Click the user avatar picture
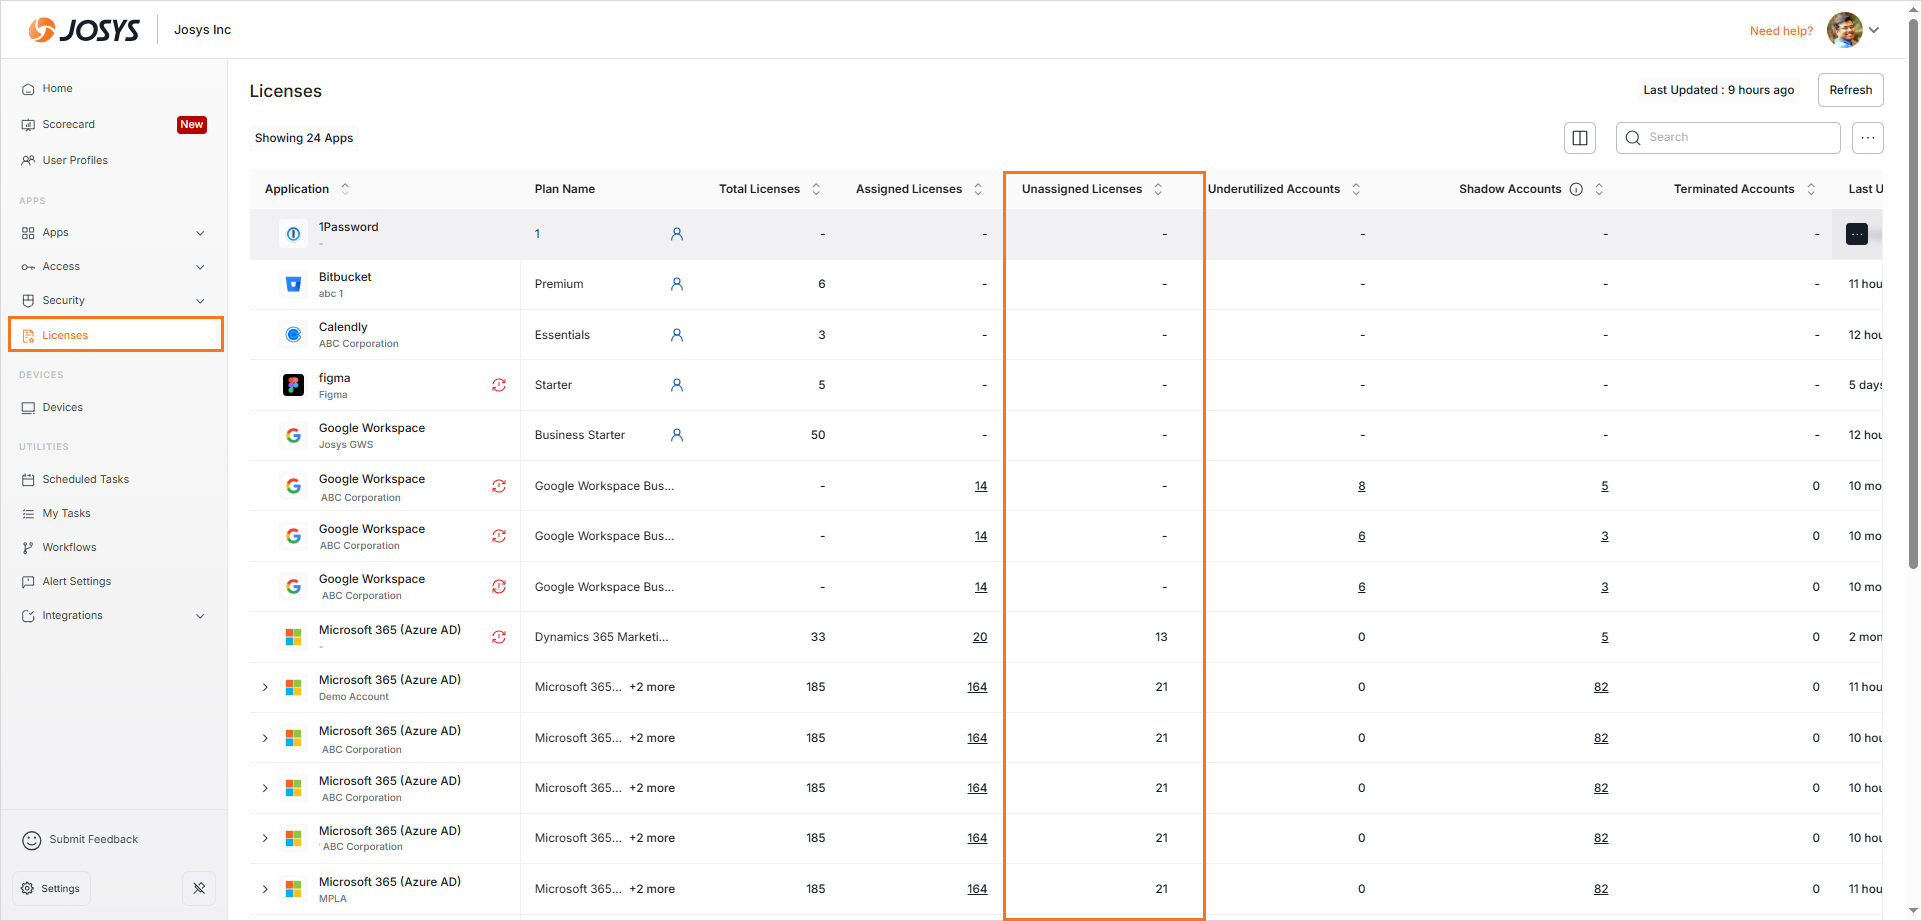This screenshot has width=1922, height=921. point(1844,30)
